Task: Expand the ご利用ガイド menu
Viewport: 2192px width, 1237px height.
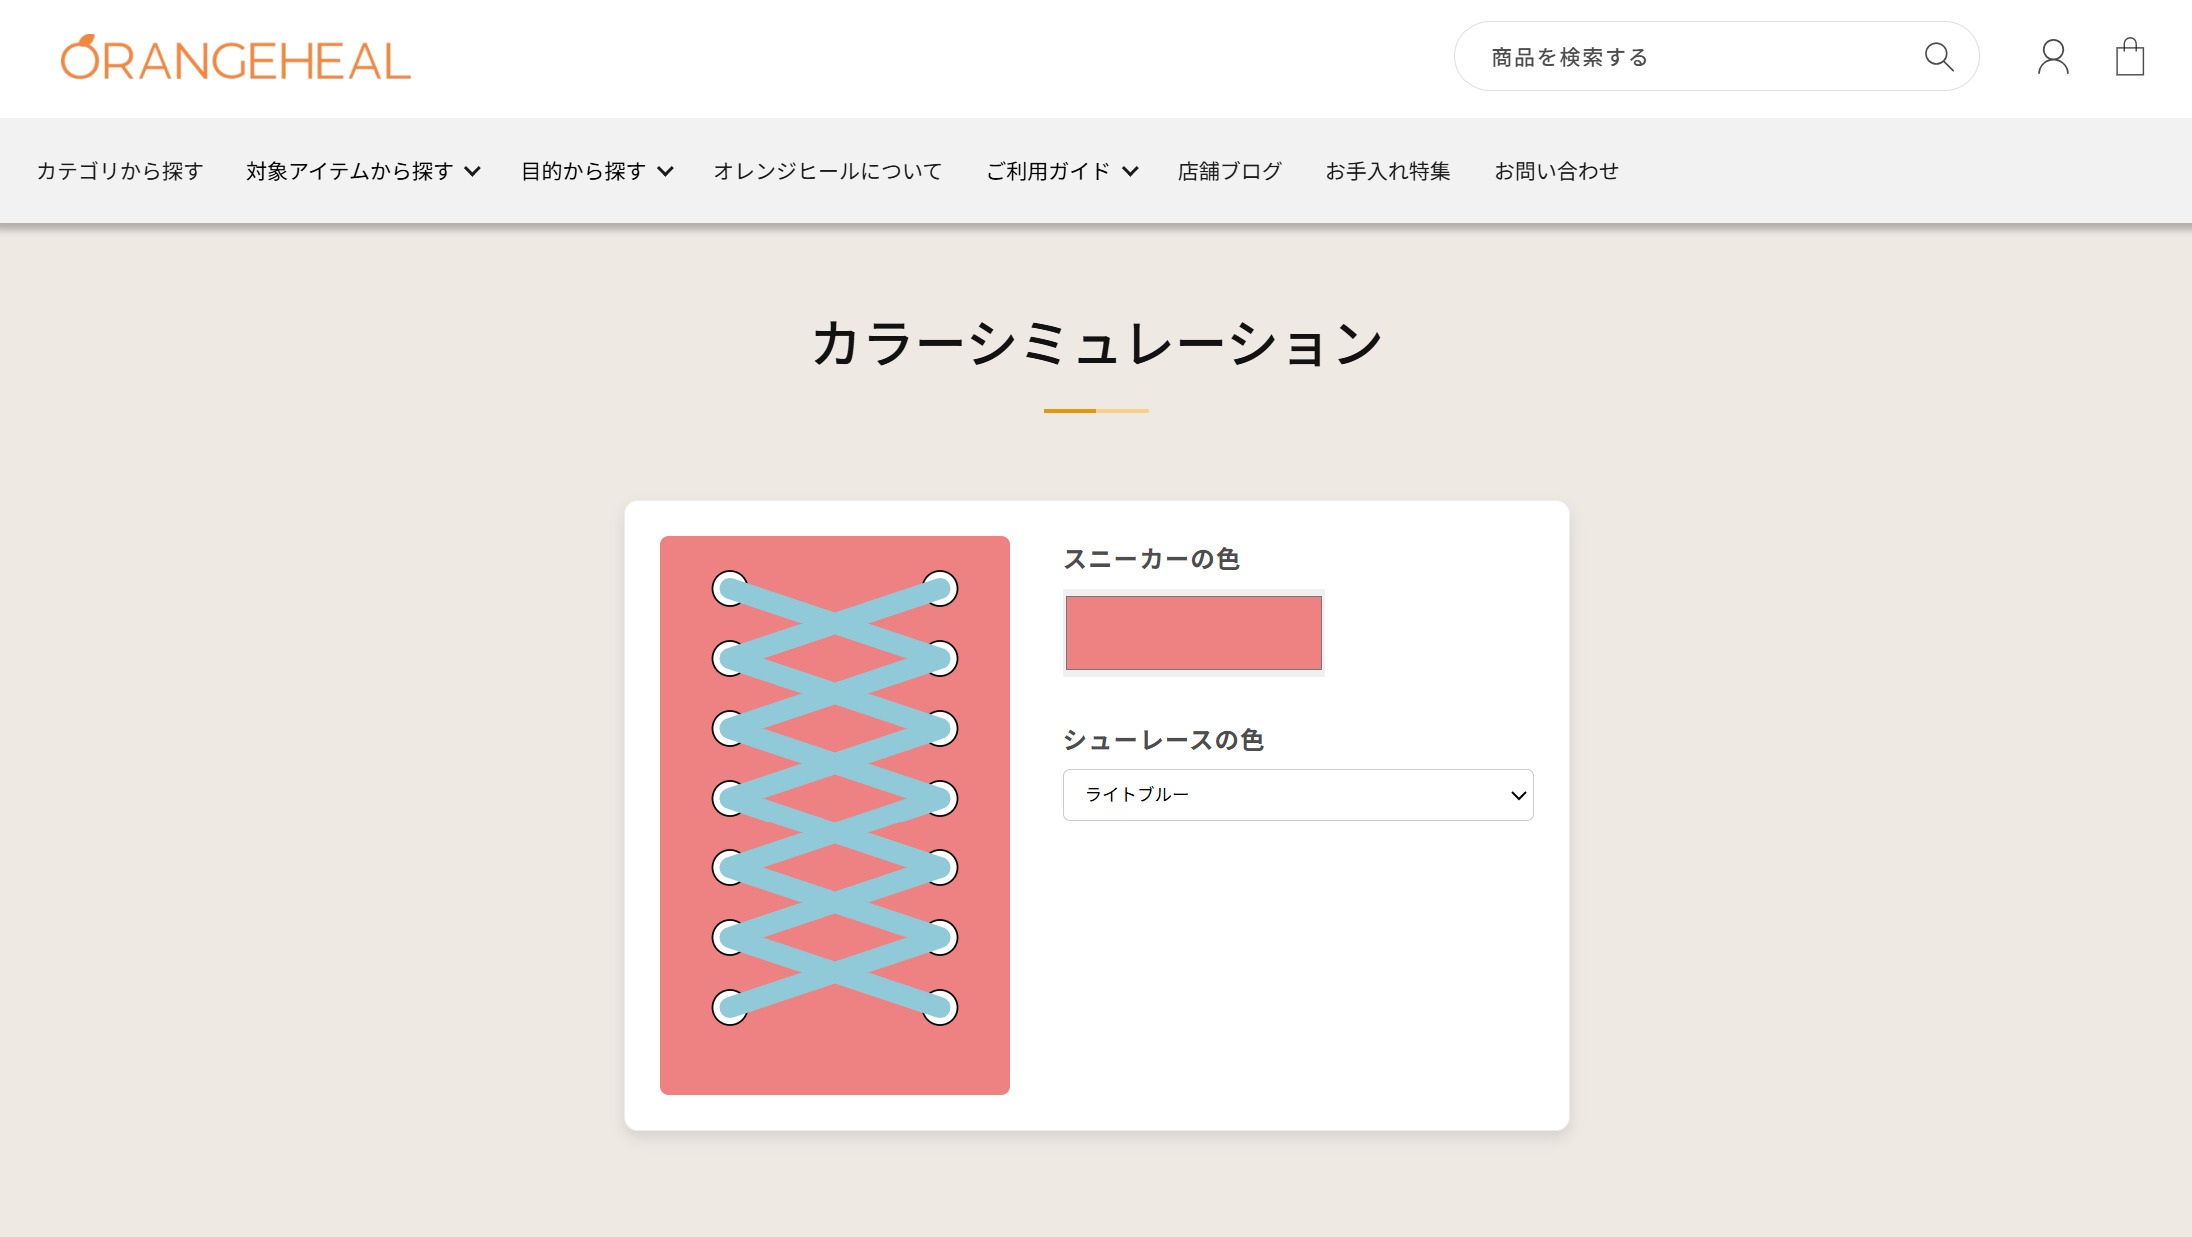Action: (x=1062, y=171)
